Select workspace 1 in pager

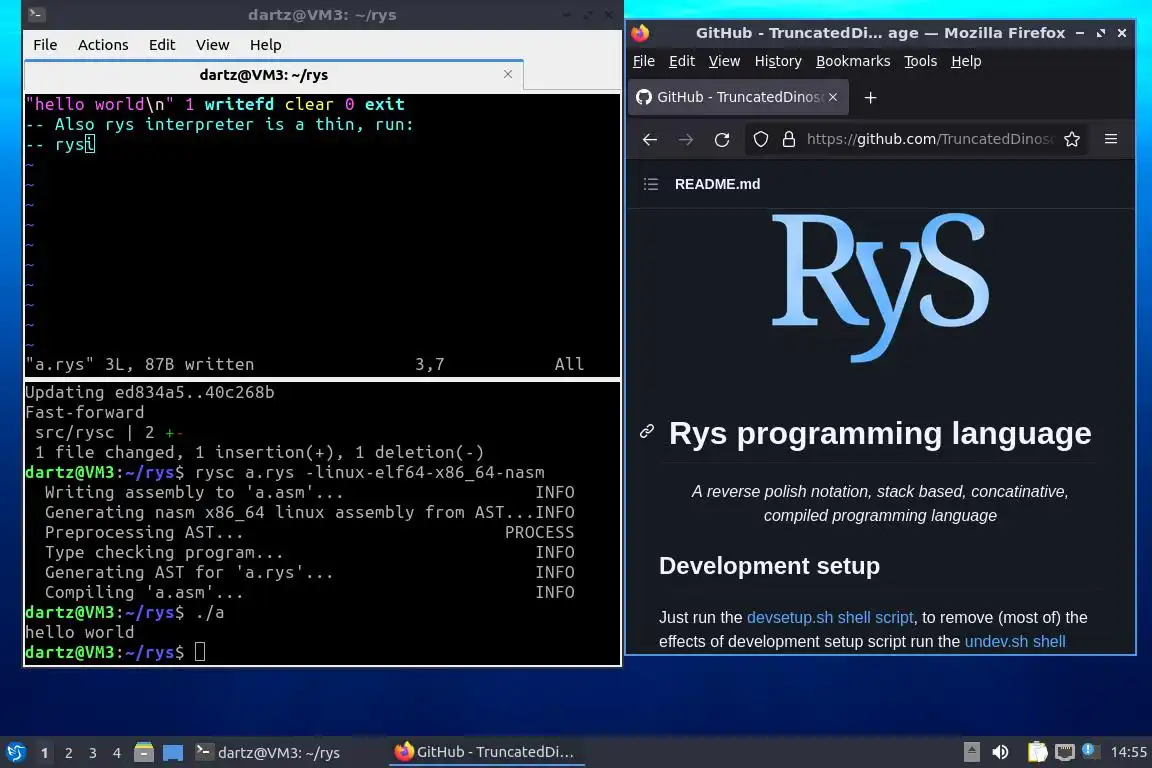[44, 753]
